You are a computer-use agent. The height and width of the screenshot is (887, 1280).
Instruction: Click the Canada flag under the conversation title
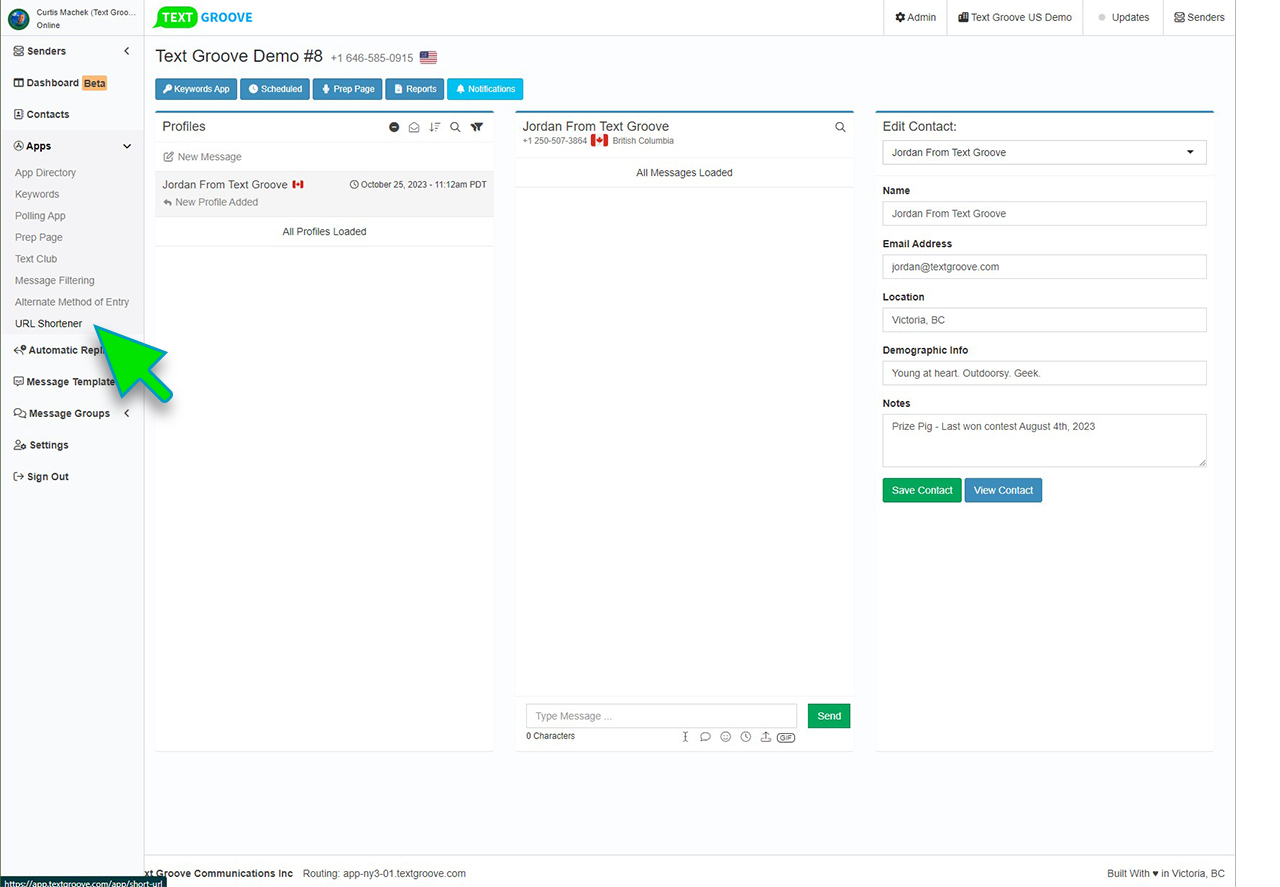click(x=599, y=140)
